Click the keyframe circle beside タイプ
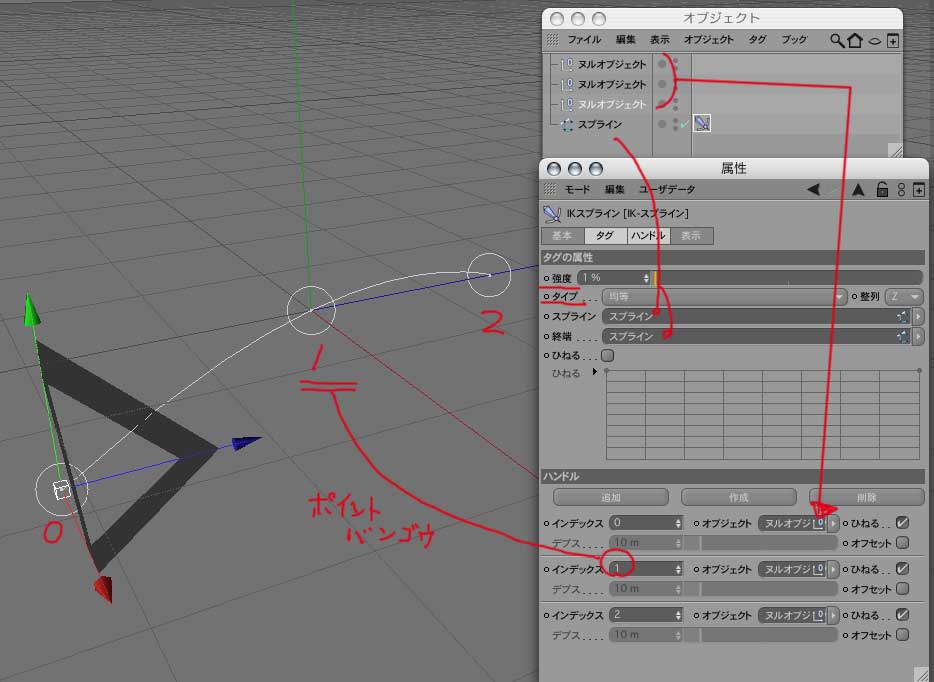 [x=546, y=297]
